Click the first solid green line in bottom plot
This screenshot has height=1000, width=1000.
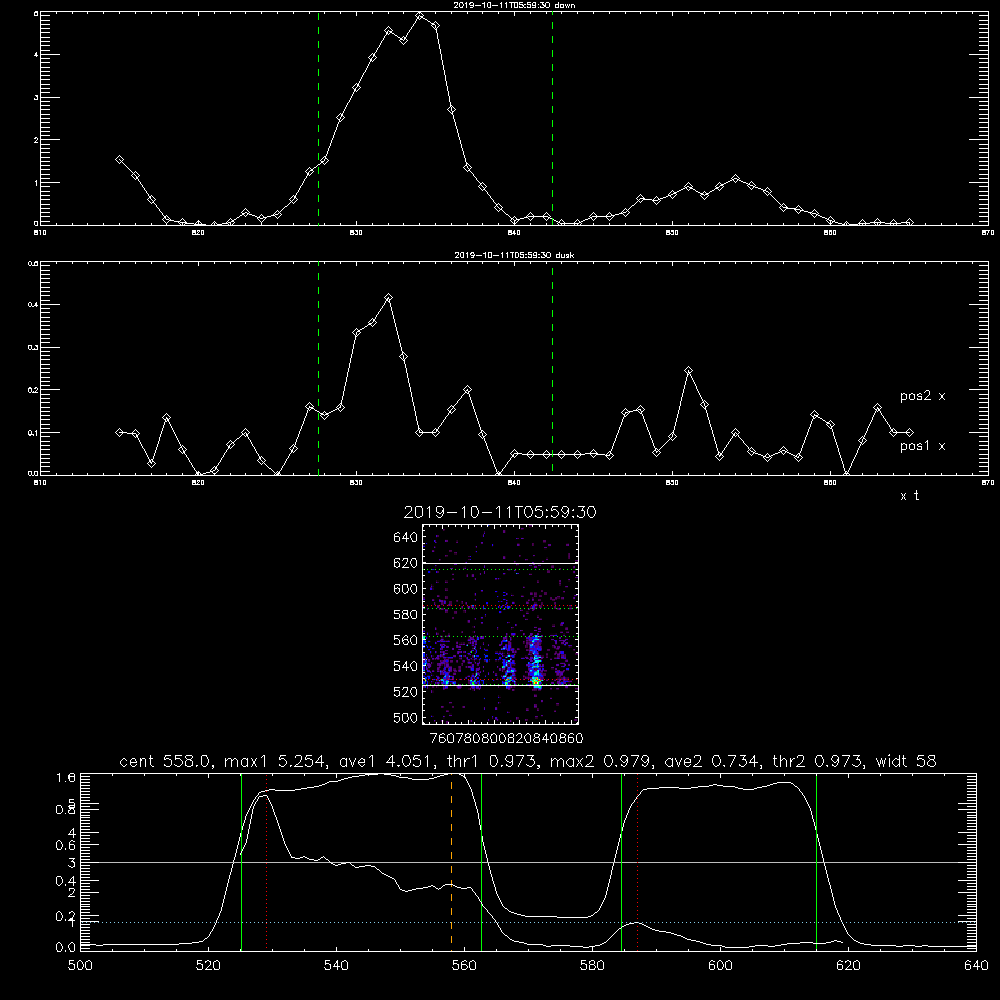242,861
